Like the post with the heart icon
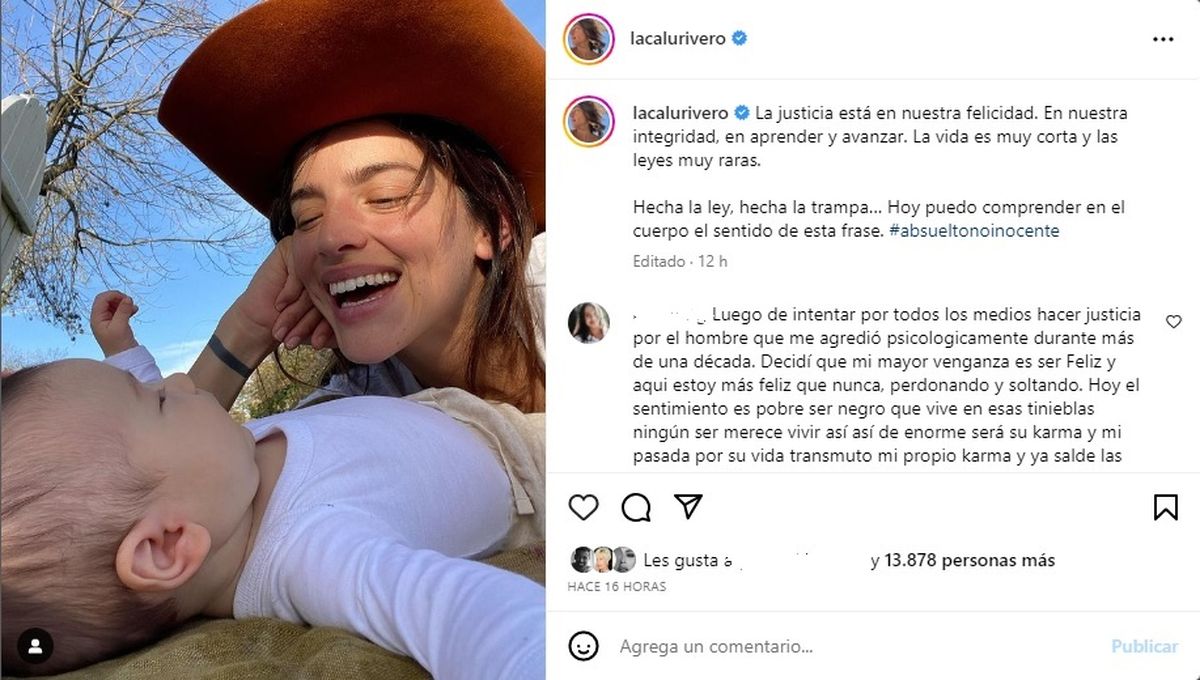 pos(583,507)
